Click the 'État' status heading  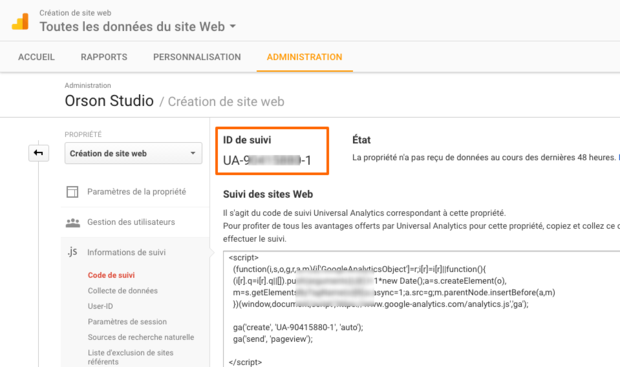(x=361, y=140)
